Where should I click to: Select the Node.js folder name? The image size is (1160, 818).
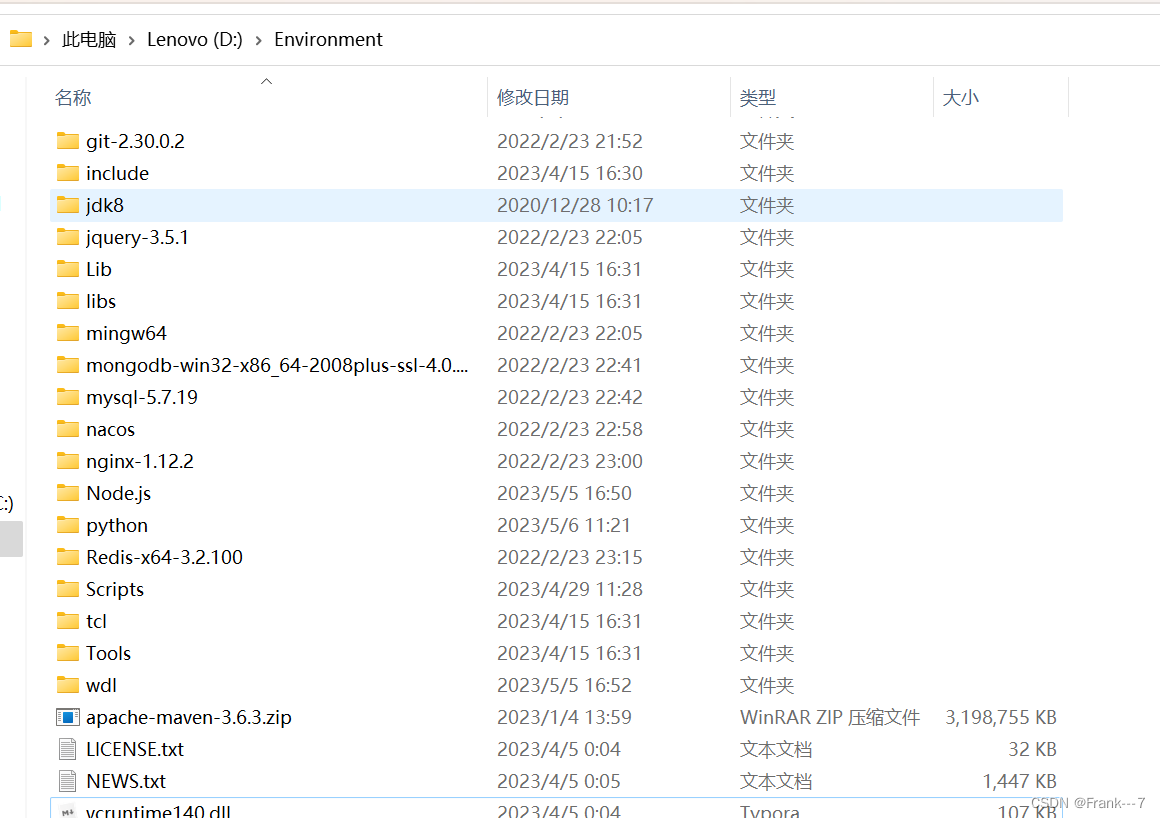tap(118, 493)
